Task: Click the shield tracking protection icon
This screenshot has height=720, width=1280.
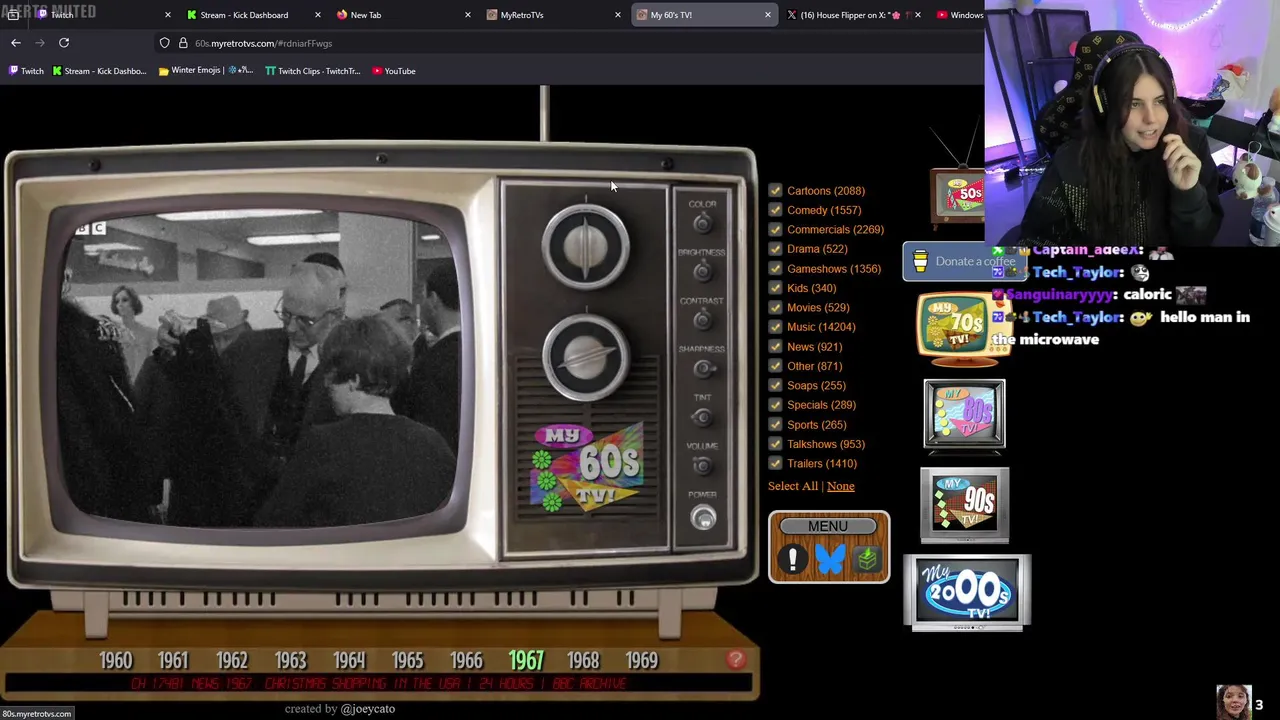Action: [x=164, y=43]
